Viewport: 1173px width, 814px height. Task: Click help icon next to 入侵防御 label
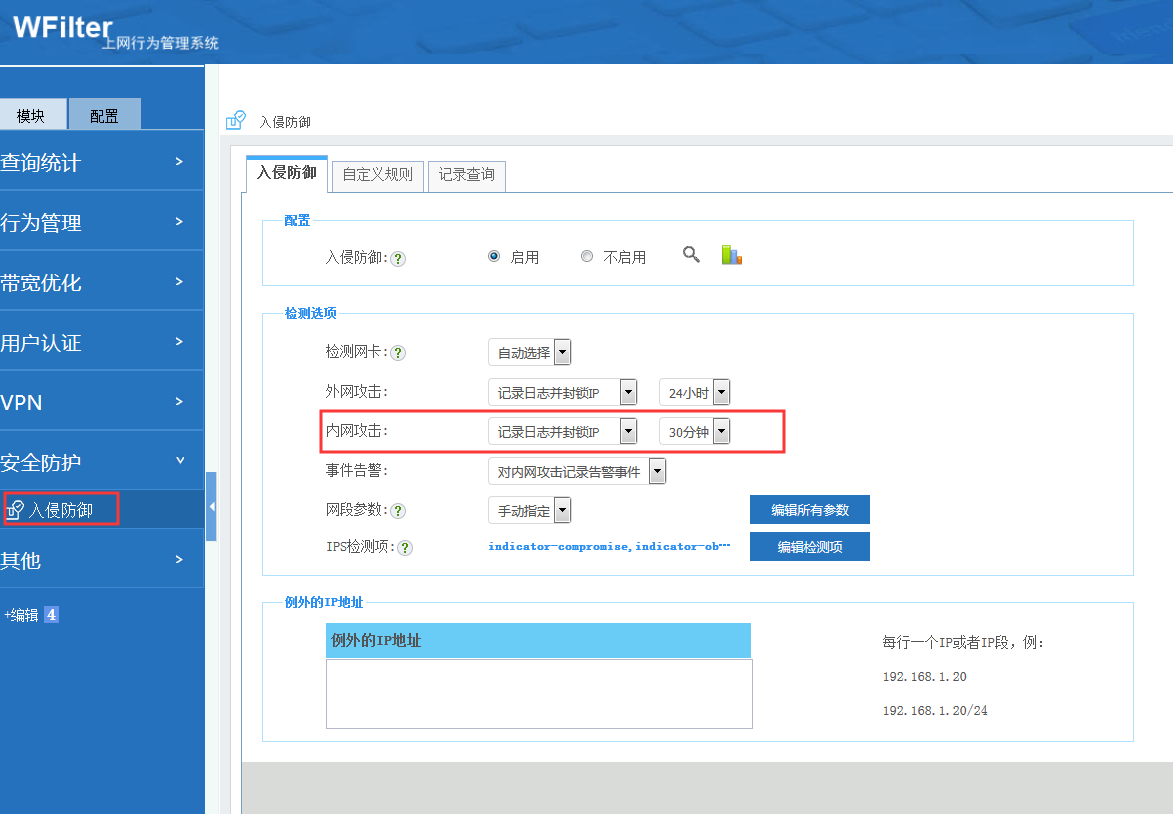(398, 258)
